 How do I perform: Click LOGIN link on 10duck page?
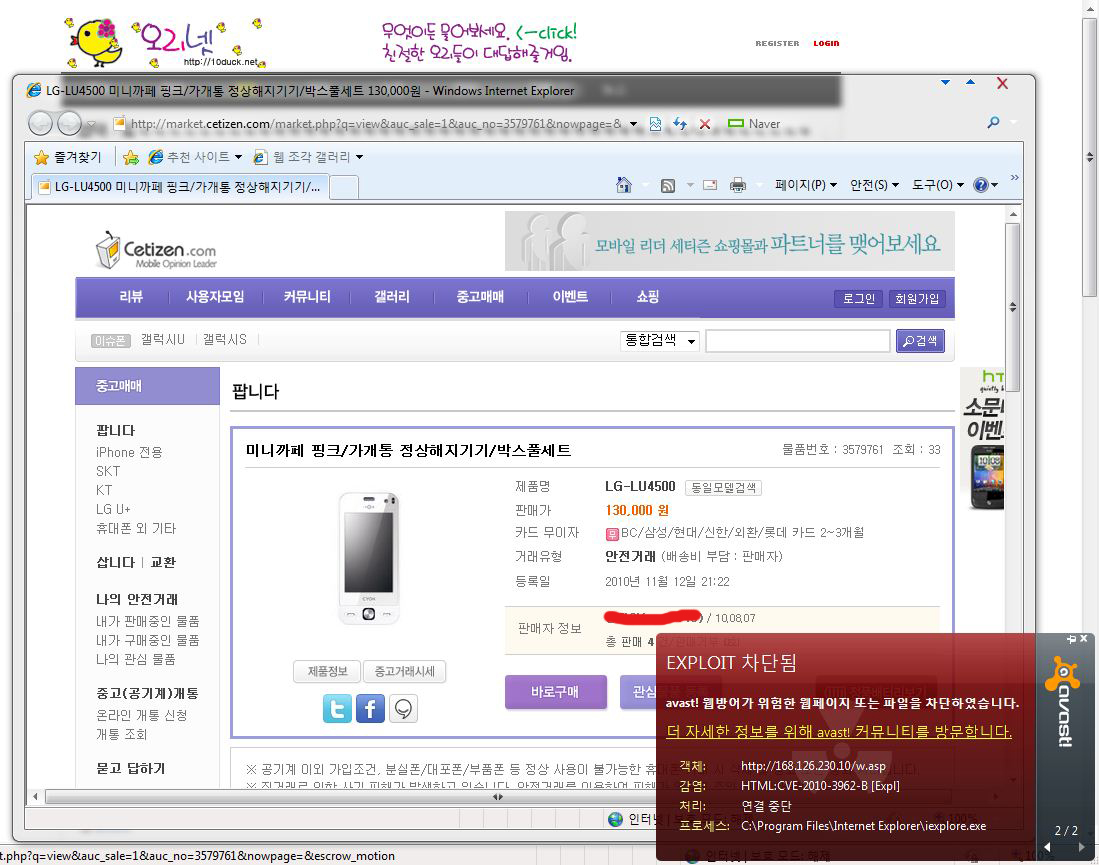[x=826, y=43]
